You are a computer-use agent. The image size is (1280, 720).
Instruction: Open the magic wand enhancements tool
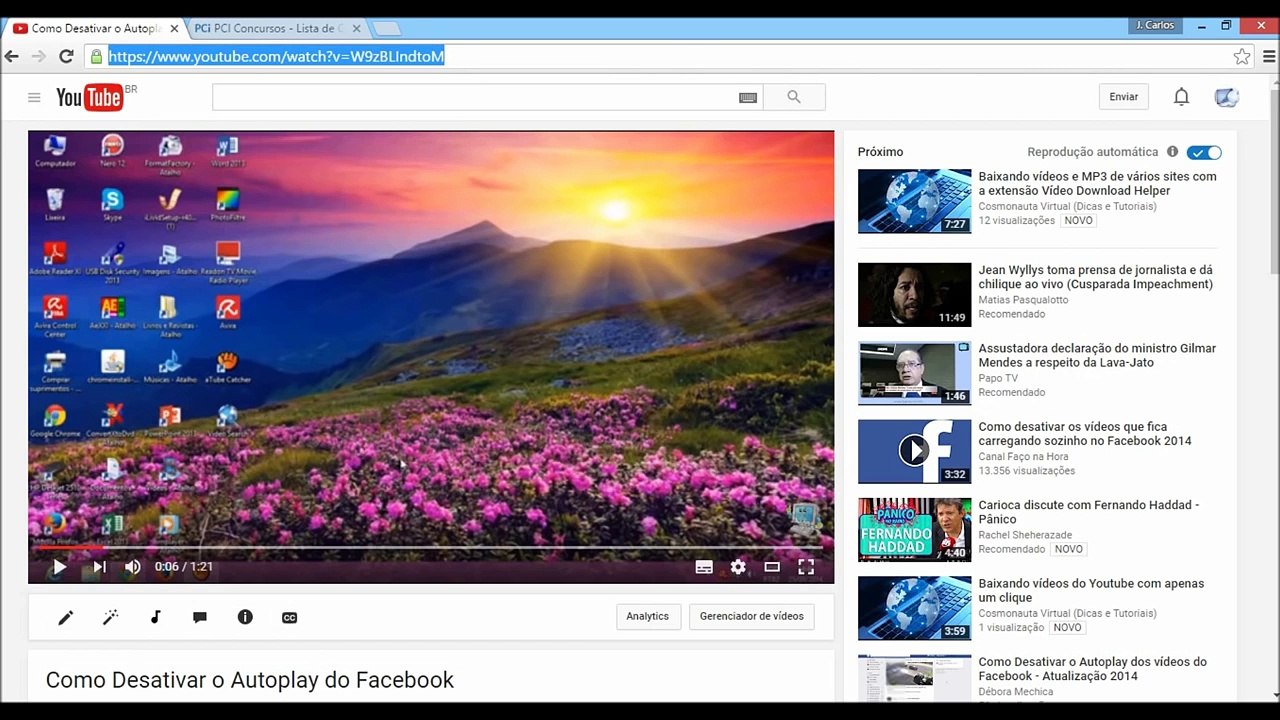(111, 617)
